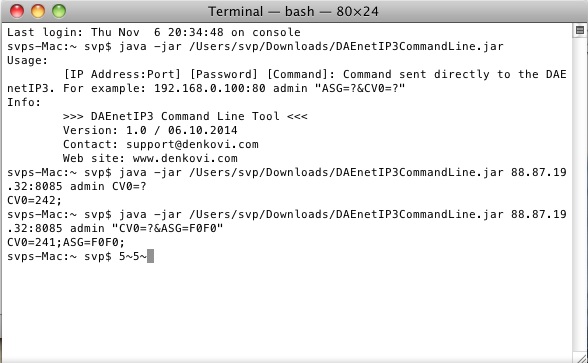Image resolution: width=588 pixels, height=363 pixels.
Task: Click the '[Password]' placeholder in usage line
Action: point(224,74)
